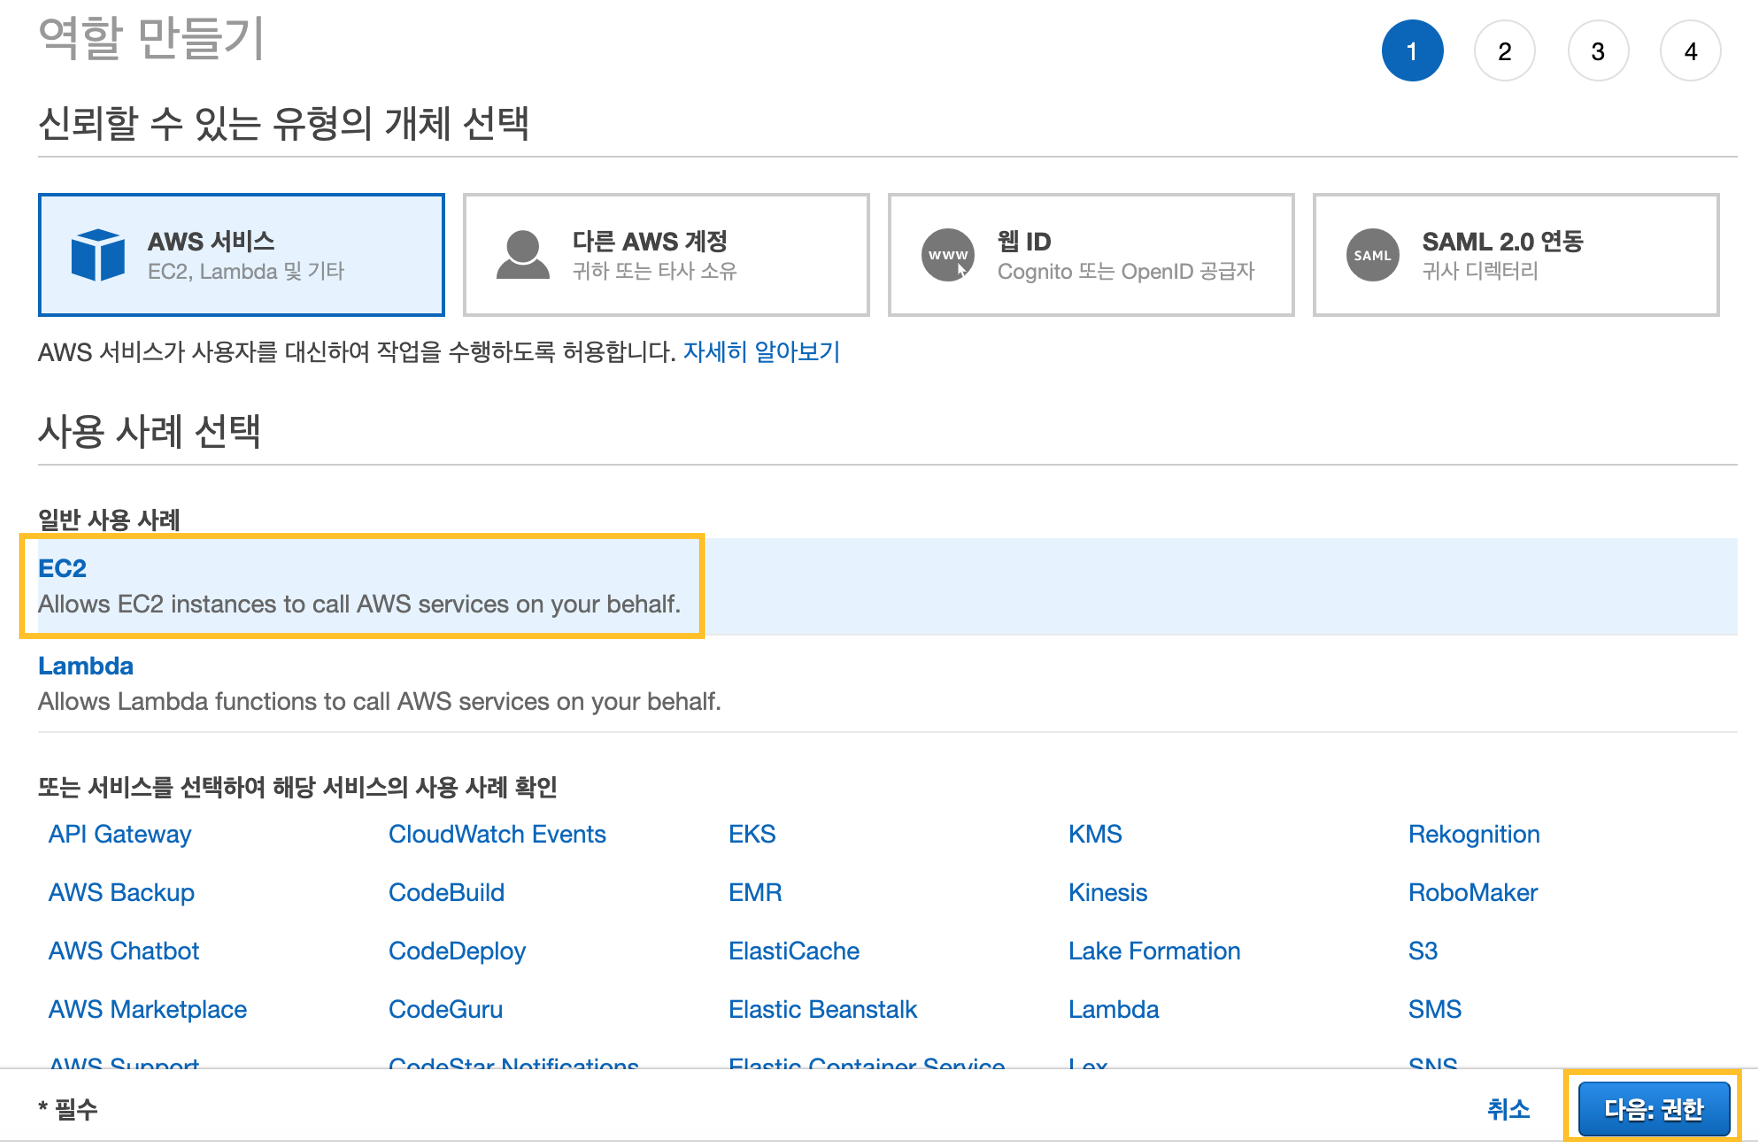This screenshot has height=1142, width=1758.
Task: Choose SMS service
Action: click(1435, 1009)
